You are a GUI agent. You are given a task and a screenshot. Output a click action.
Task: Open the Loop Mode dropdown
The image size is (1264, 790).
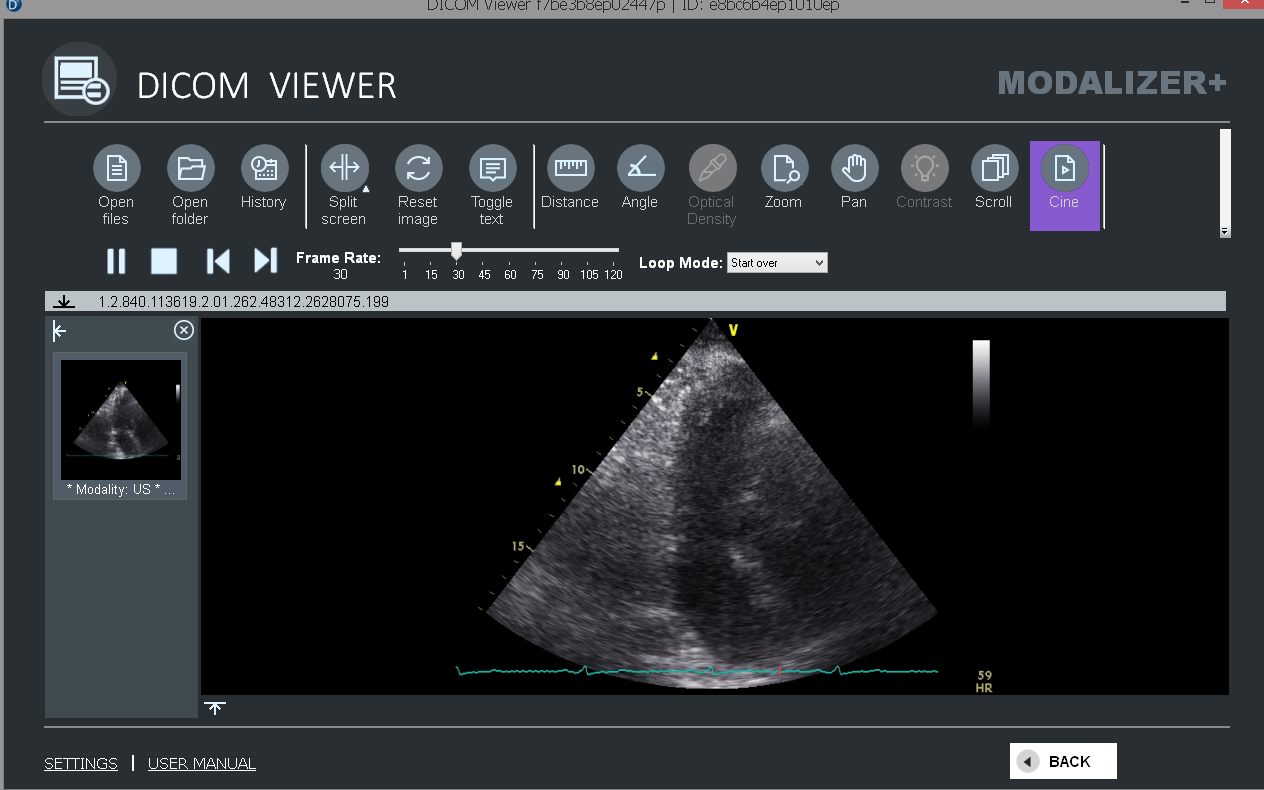click(x=777, y=263)
